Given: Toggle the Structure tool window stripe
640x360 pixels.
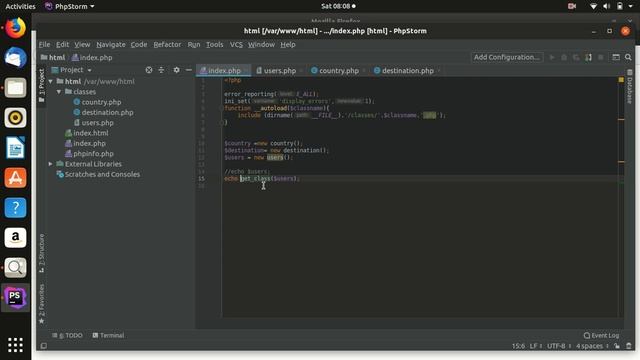Looking at the screenshot, I should tap(42, 253).
